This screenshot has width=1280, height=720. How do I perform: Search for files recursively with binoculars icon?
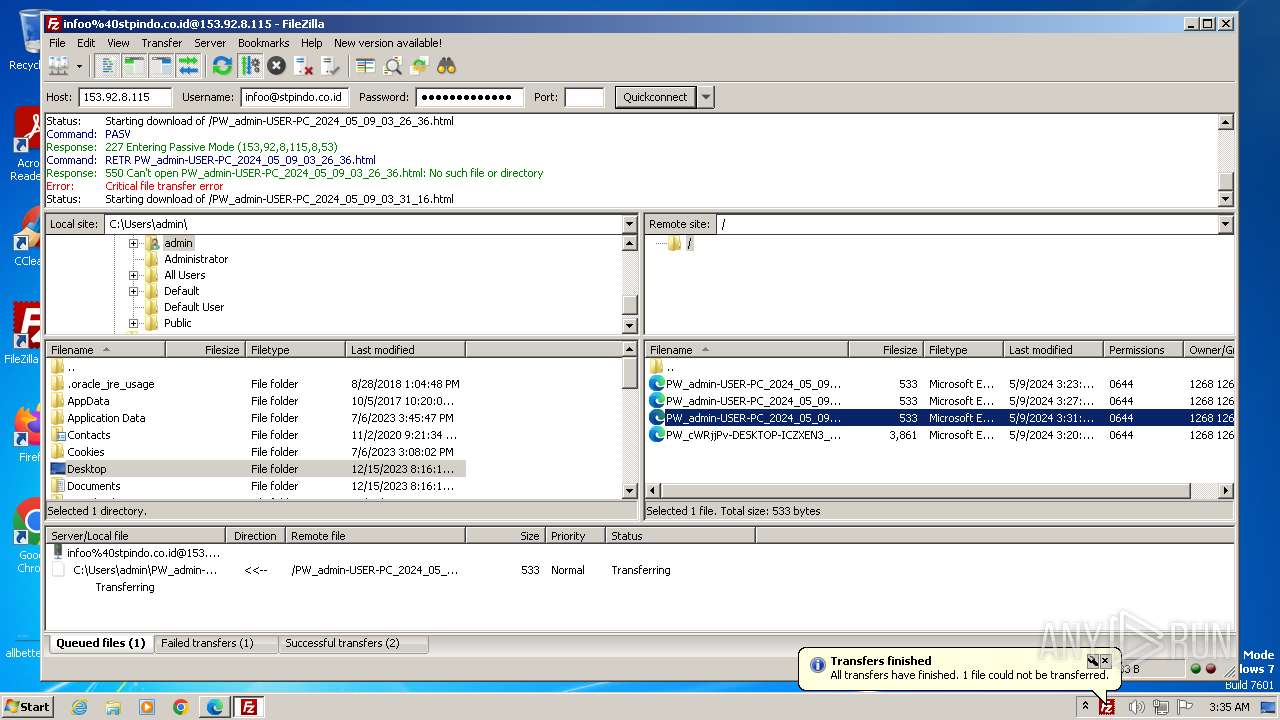446,66
